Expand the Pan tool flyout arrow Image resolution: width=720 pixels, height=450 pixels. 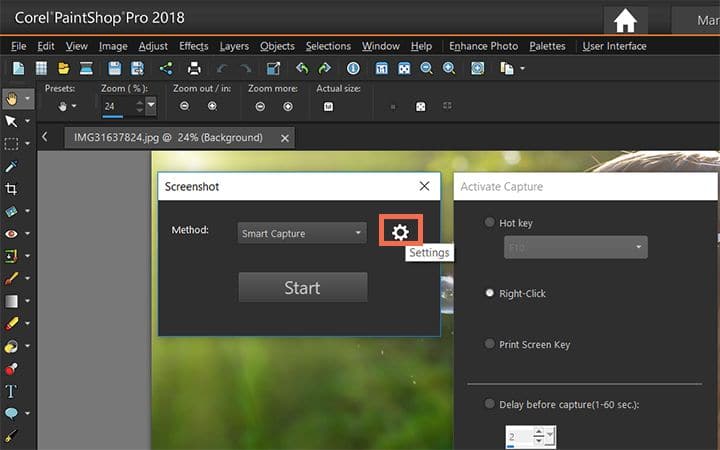28,98
